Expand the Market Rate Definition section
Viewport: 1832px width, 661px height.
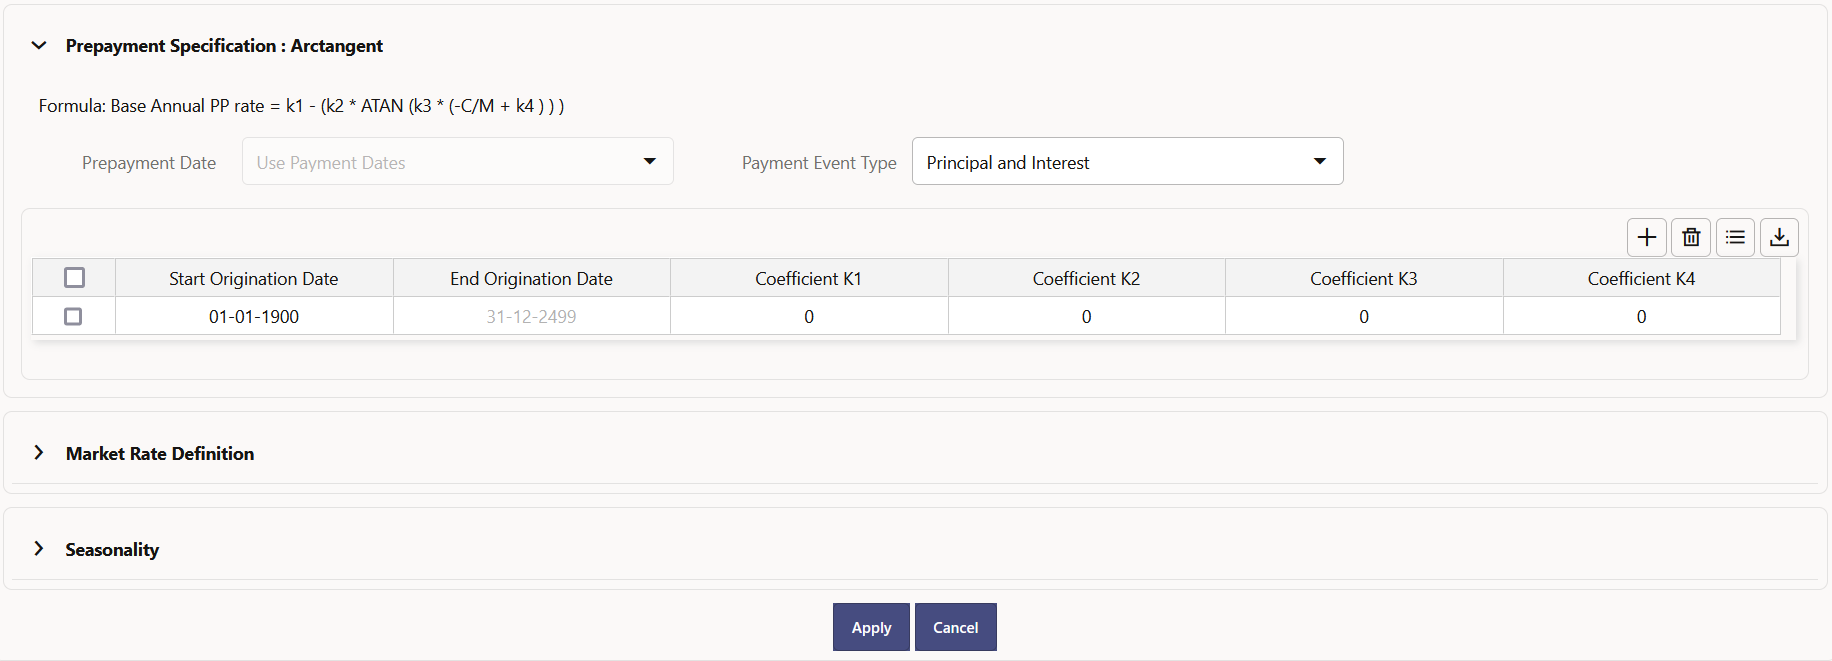(x=159, y=452)
